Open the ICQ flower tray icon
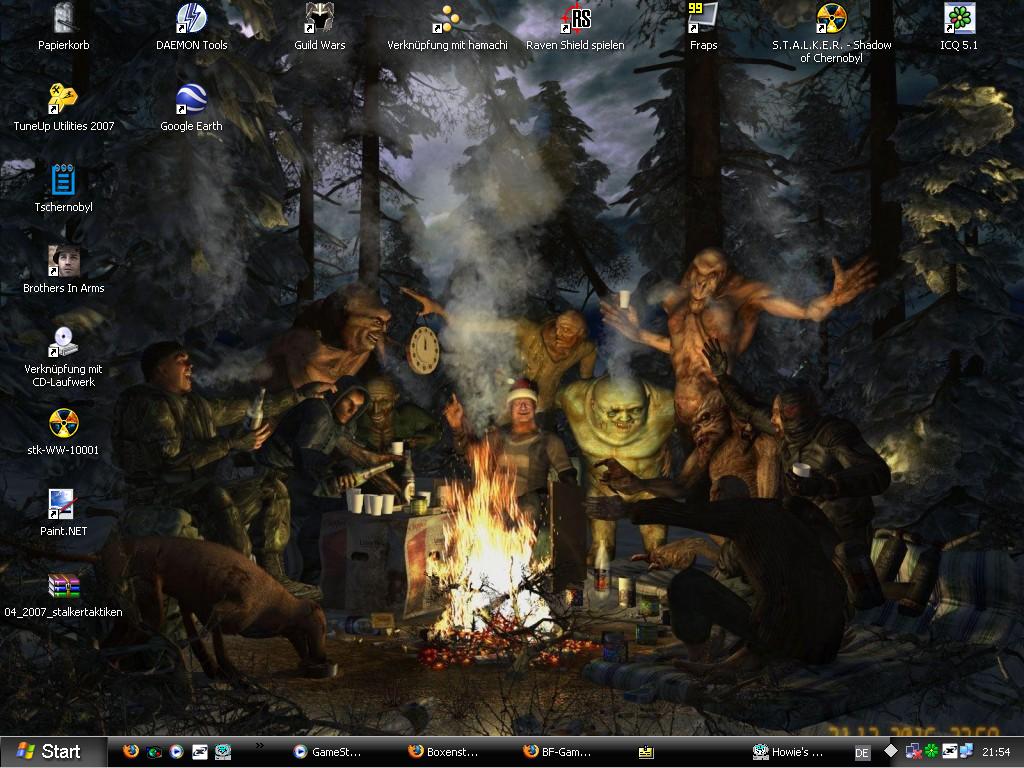Viewport: 1024px width, 768px height. 931,752
